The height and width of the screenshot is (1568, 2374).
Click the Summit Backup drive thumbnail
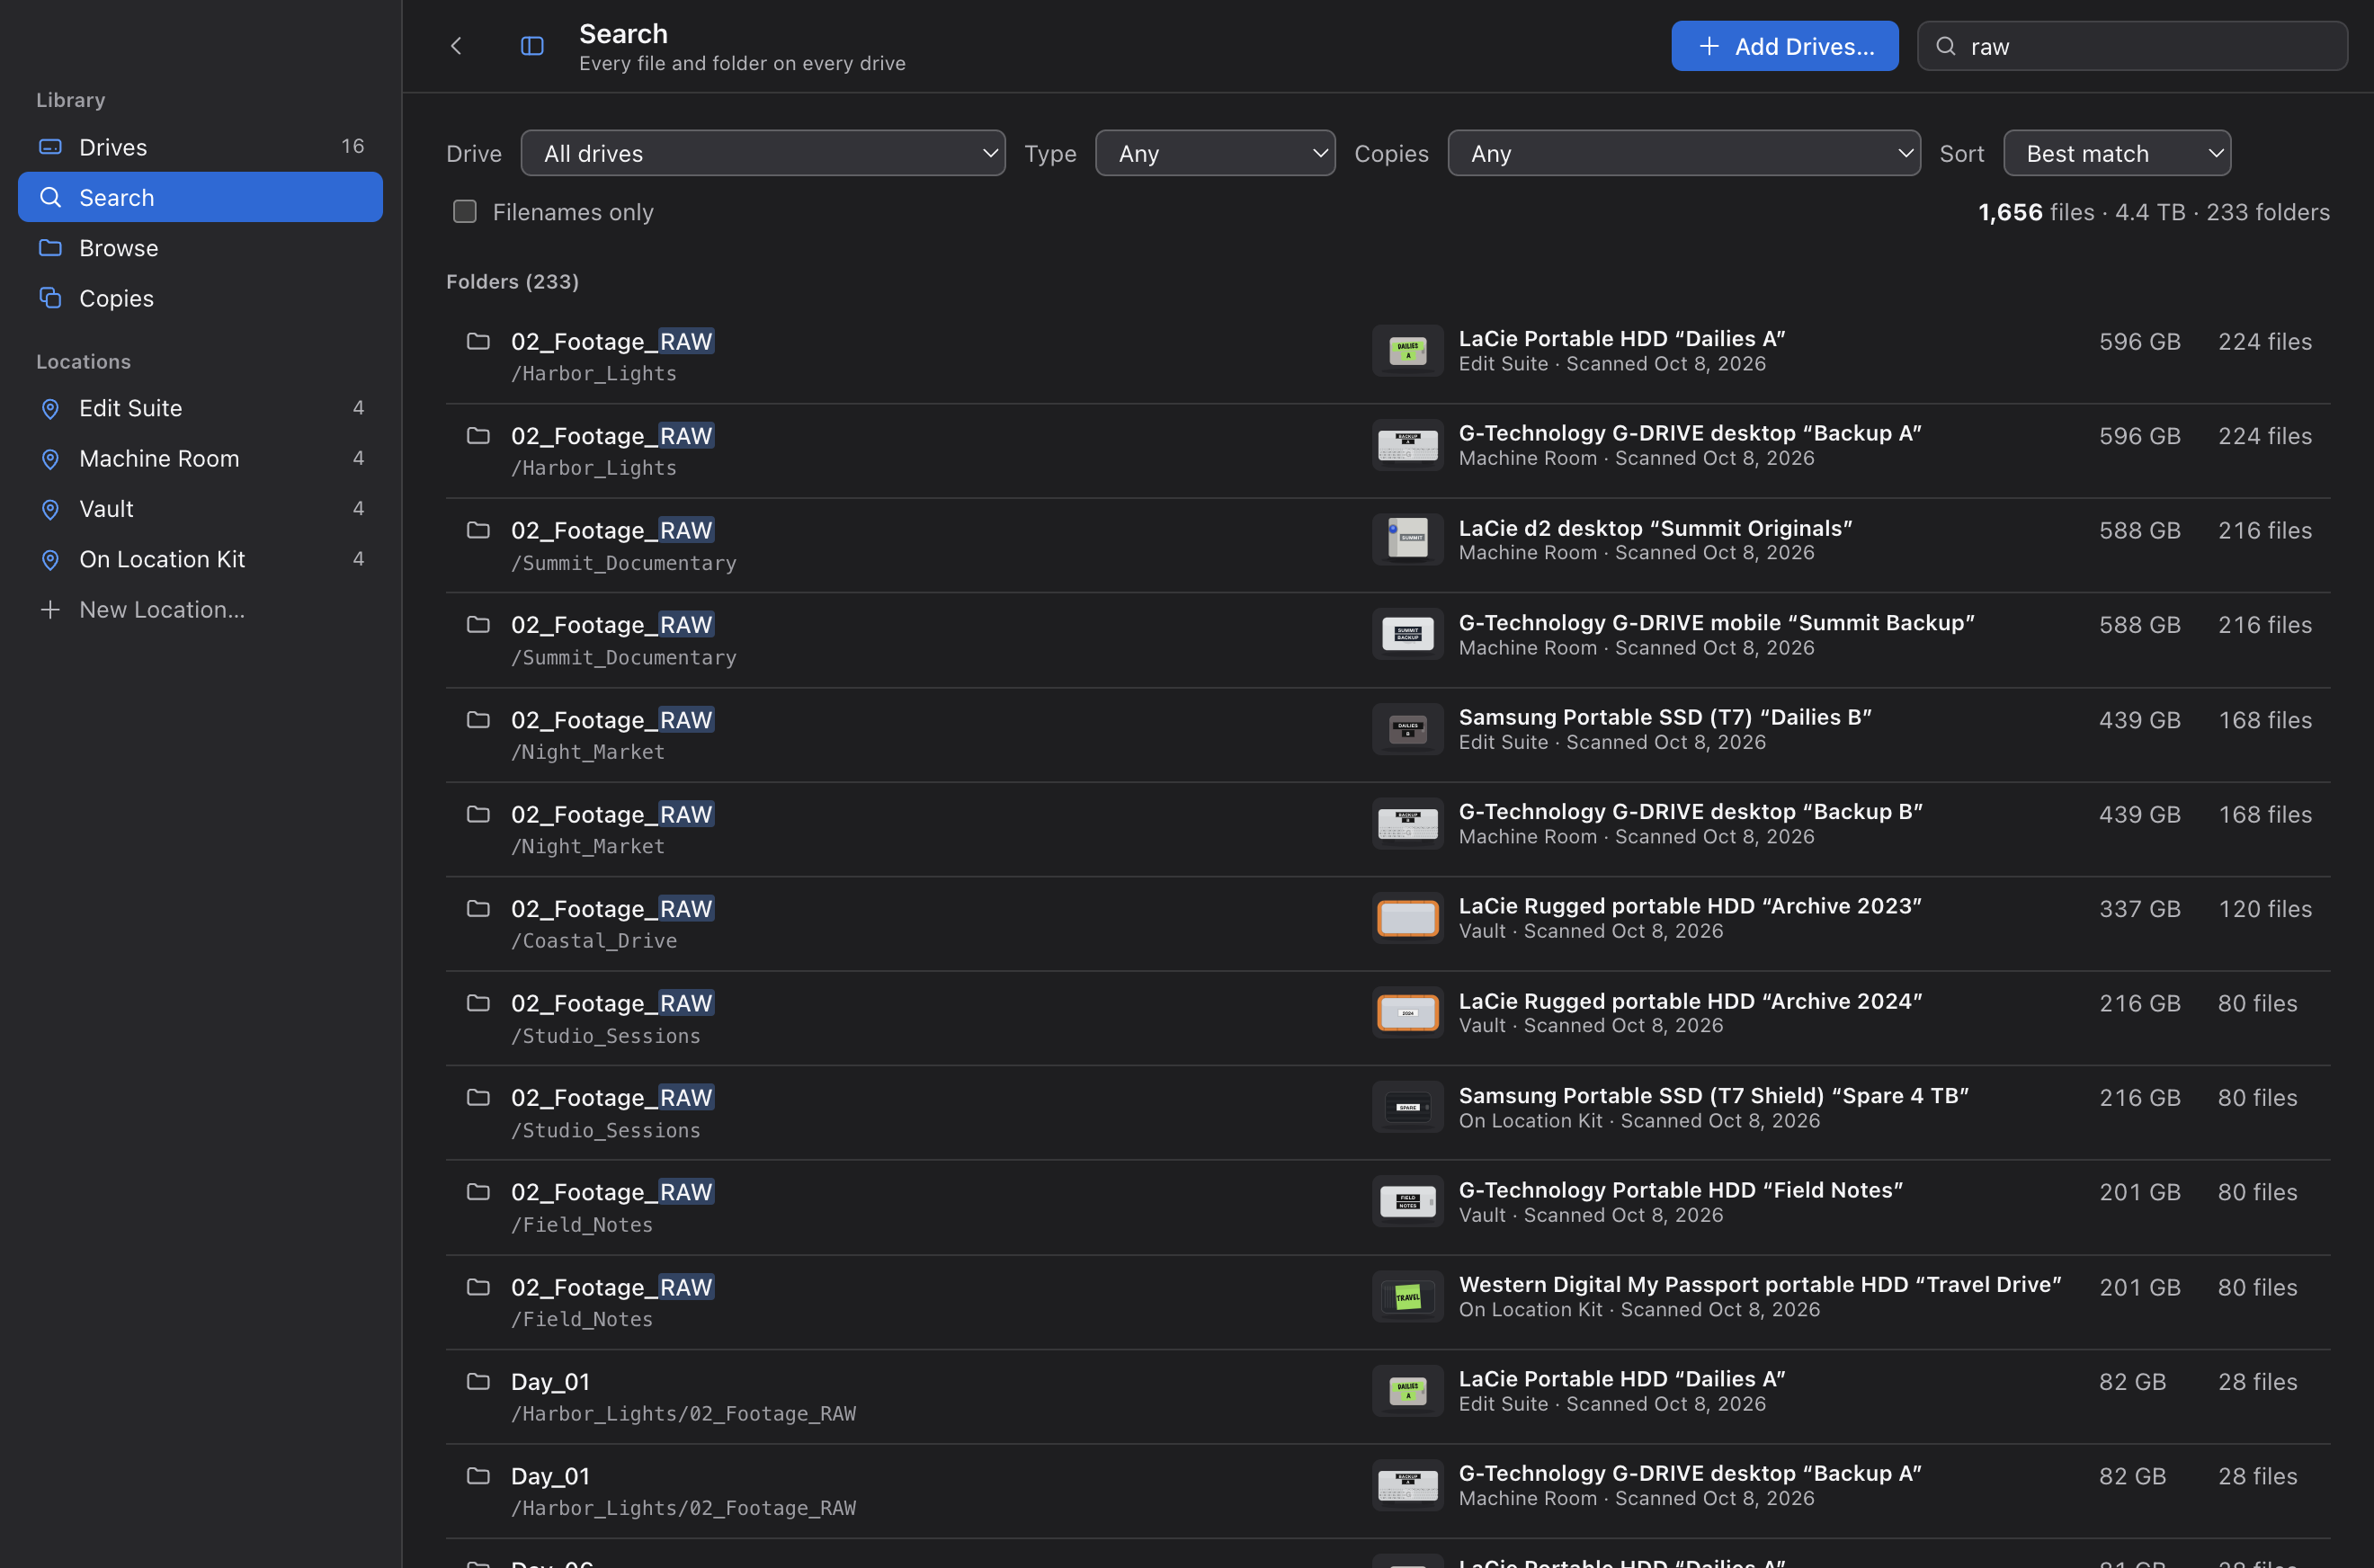click(x=1407, y=634)
